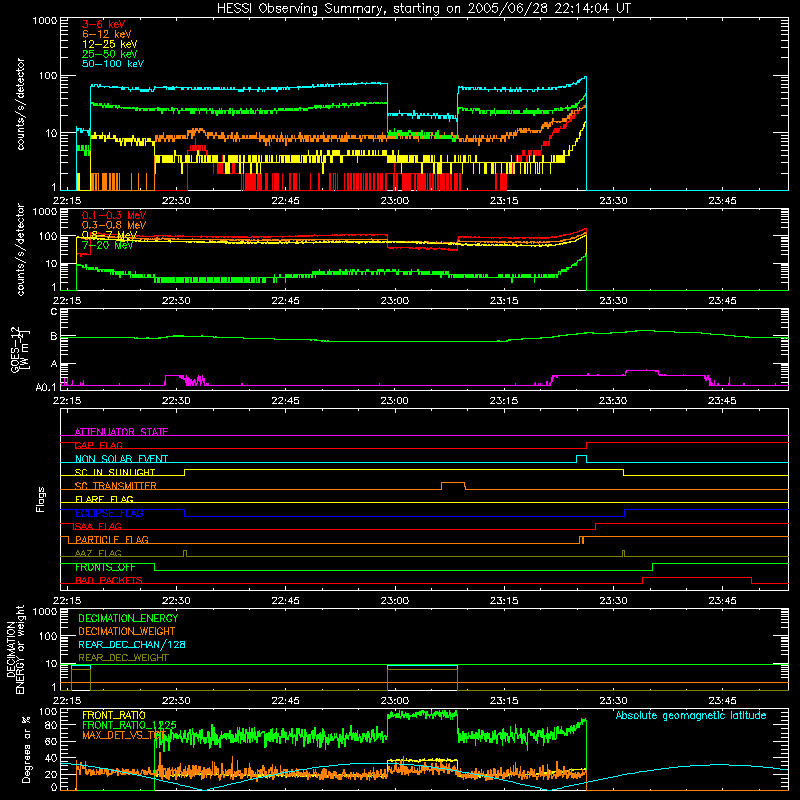Click the SAA_FLAG label

point(98,526)
